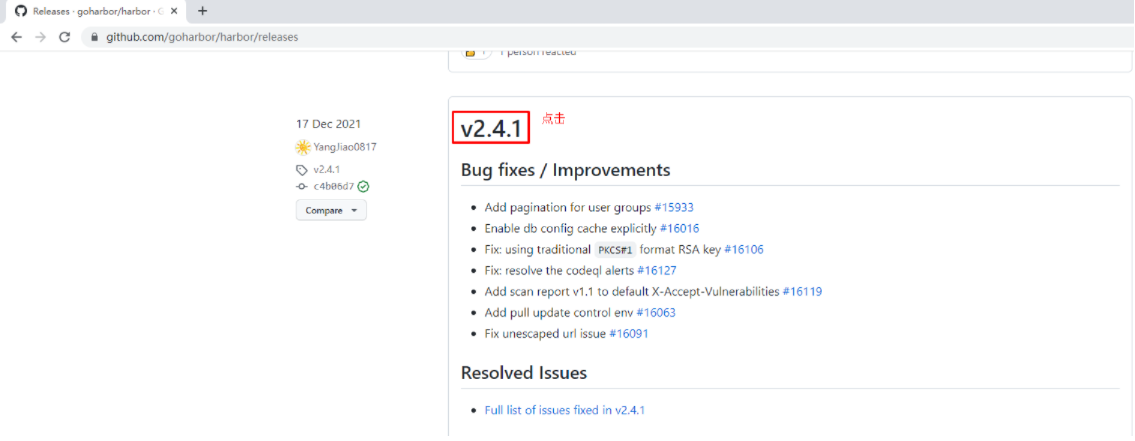Open pull request #16063
This screenshot has height=441, width=1135.
tap(656, 313)
